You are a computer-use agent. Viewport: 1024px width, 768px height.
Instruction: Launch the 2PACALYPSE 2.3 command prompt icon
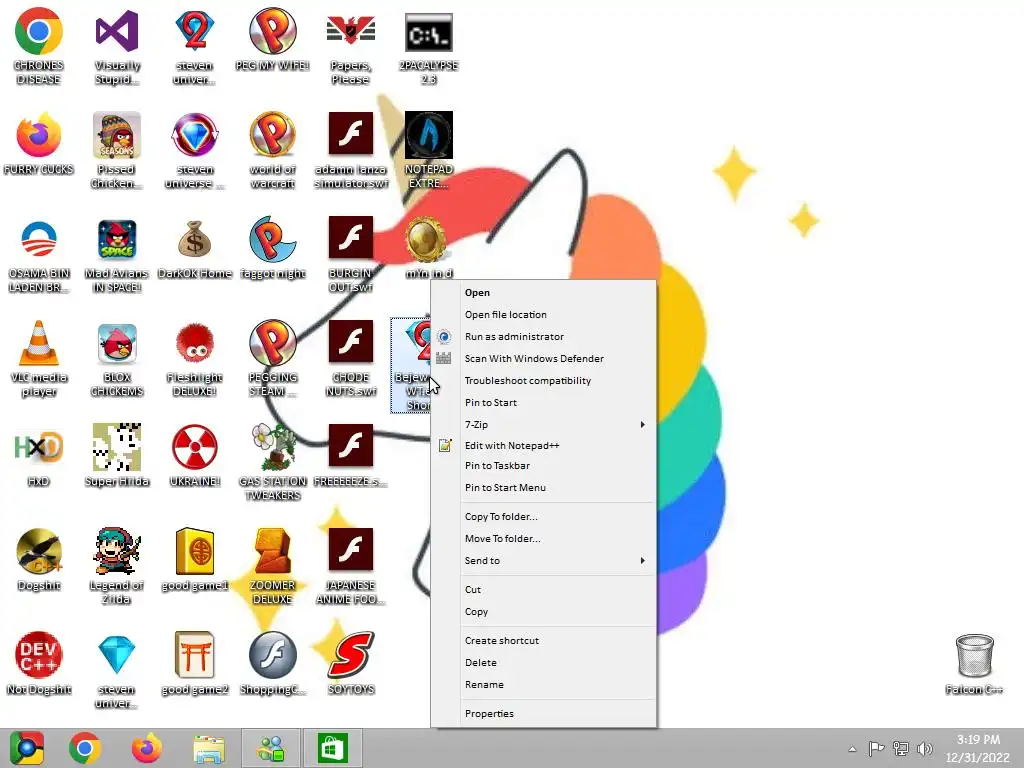point(428,32)
